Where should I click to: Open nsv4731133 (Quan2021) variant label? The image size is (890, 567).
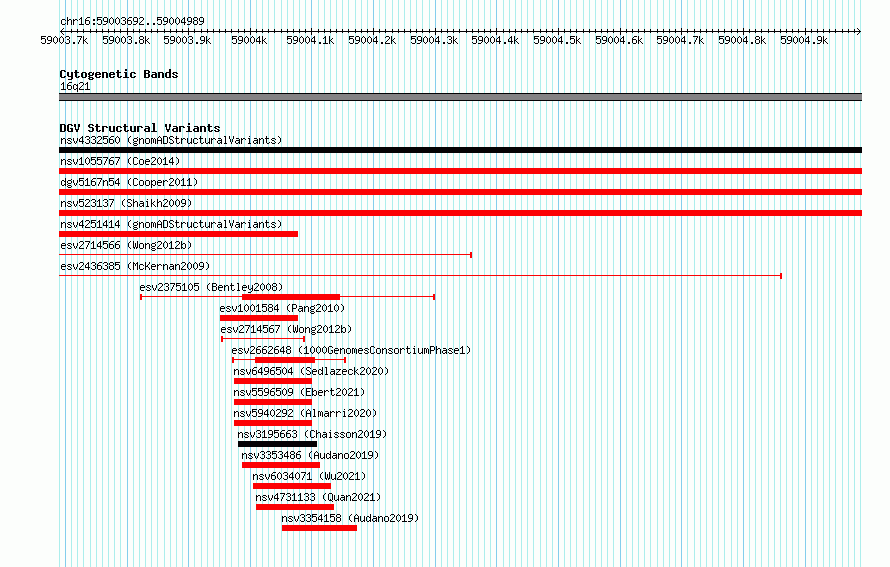click(318, 497)
